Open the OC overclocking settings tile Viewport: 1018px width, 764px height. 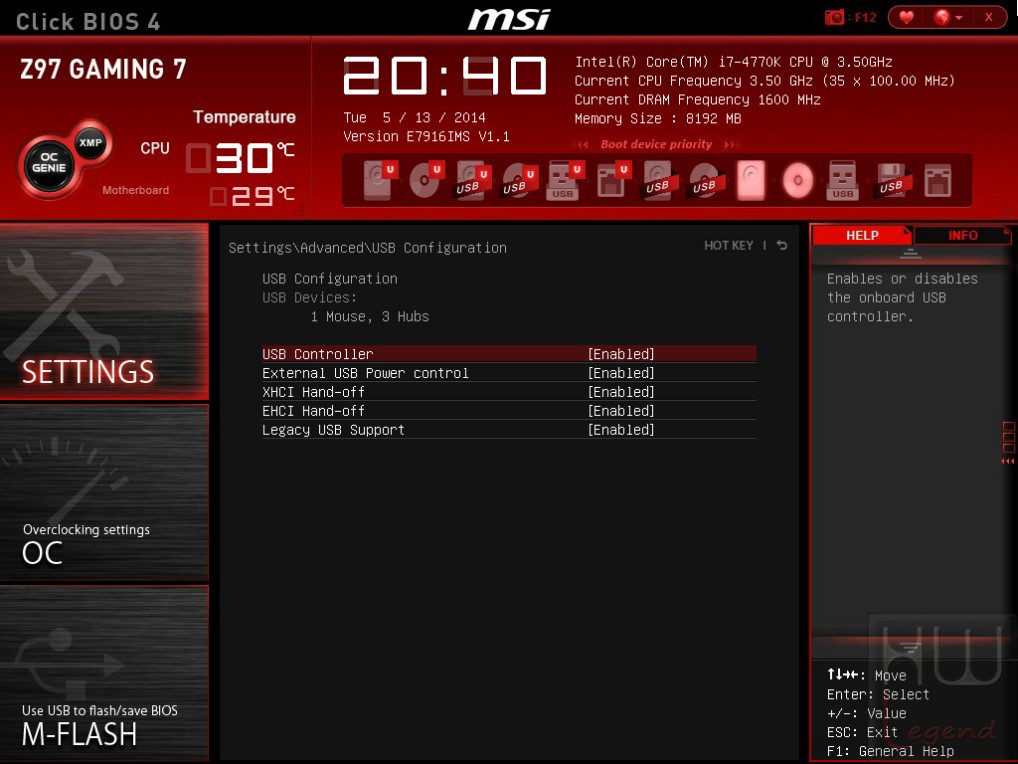(x=105, y=492)
